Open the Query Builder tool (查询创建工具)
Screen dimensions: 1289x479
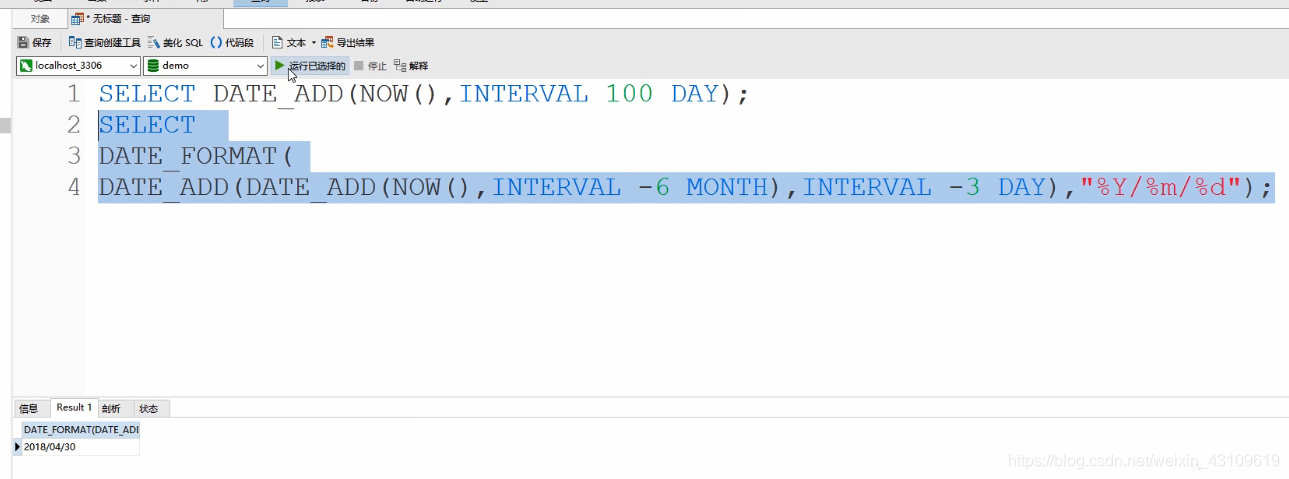[x=105, y=42]
